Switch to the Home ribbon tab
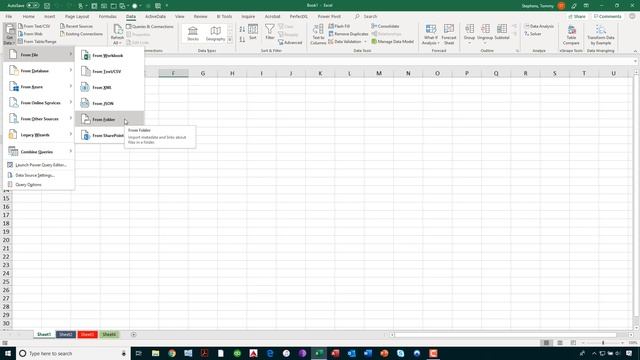Image resolution: width=640 pixels, height=360 pixels. coord(29,16)
